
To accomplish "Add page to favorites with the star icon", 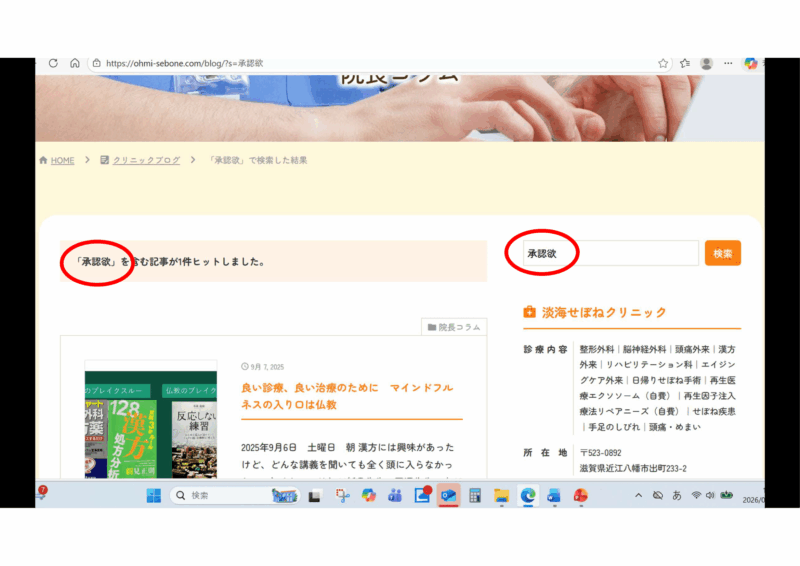I will [663, 63].
